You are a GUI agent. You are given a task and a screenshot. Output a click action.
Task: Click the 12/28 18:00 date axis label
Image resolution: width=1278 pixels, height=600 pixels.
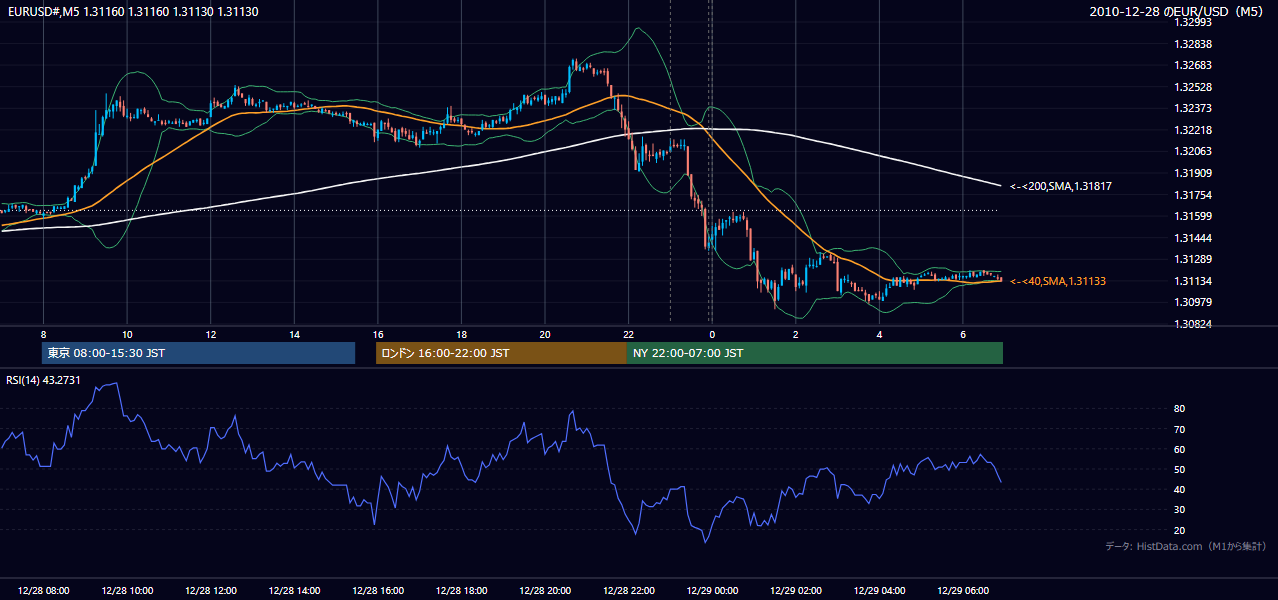click(461, 591)
